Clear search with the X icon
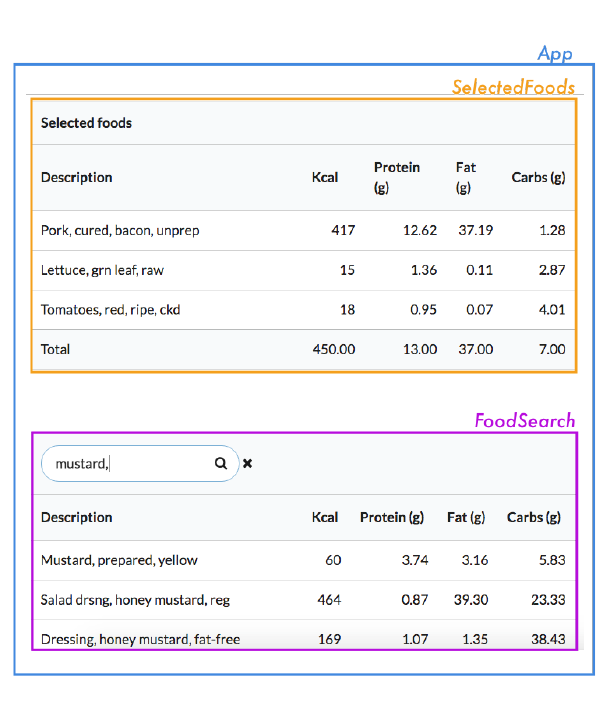This screenshot has height=721, width=610. coord(248,464)
